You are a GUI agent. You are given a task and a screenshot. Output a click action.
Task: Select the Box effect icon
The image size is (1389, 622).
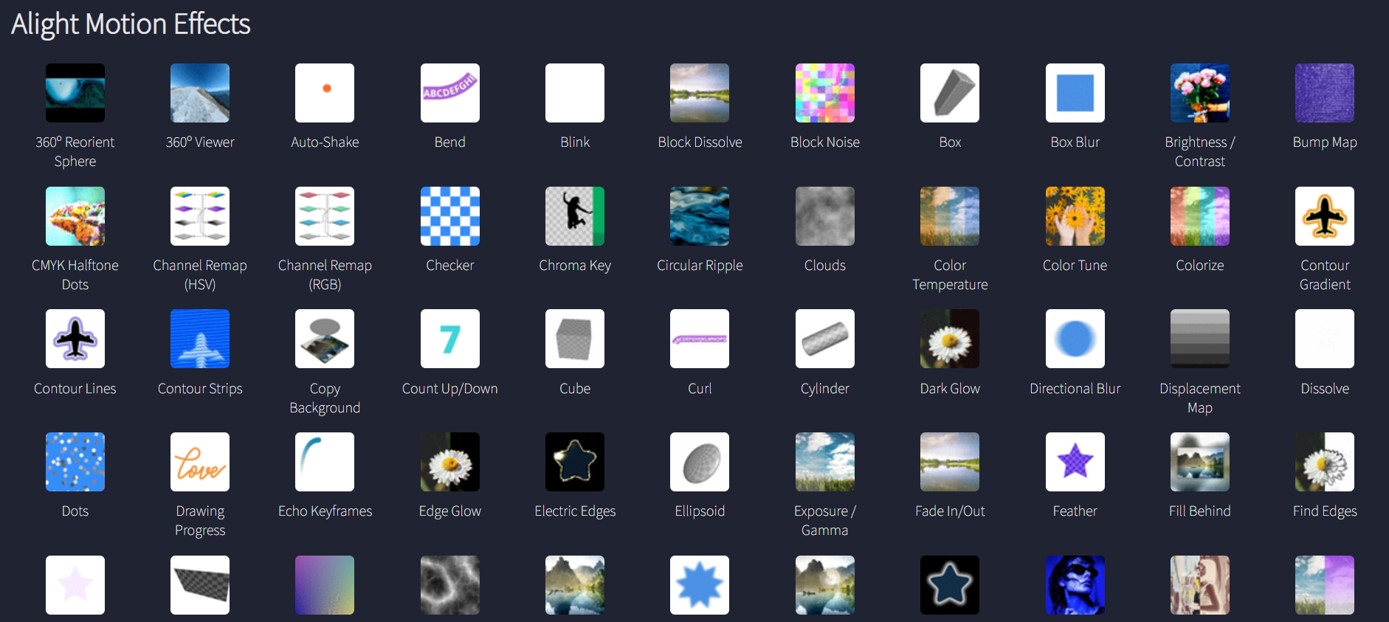[x=950, y=93]
